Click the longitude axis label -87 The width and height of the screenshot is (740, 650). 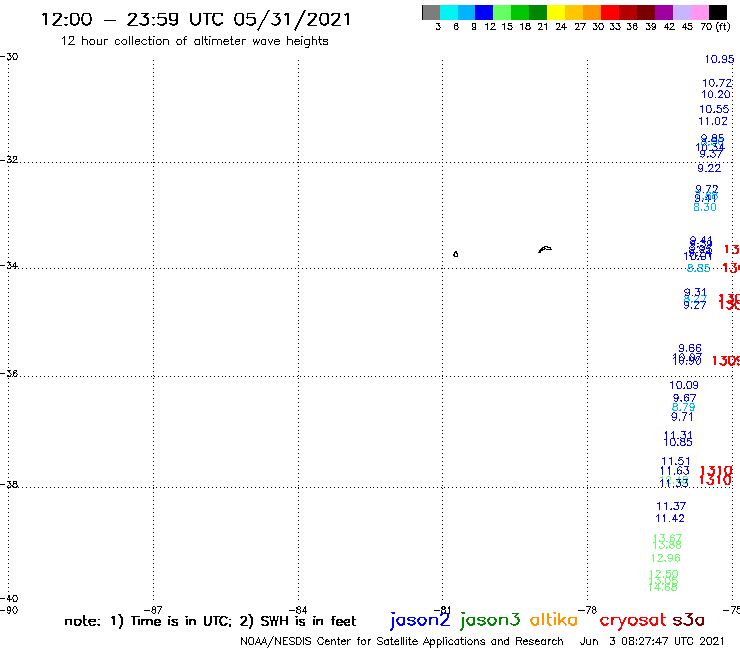[153, 610]
